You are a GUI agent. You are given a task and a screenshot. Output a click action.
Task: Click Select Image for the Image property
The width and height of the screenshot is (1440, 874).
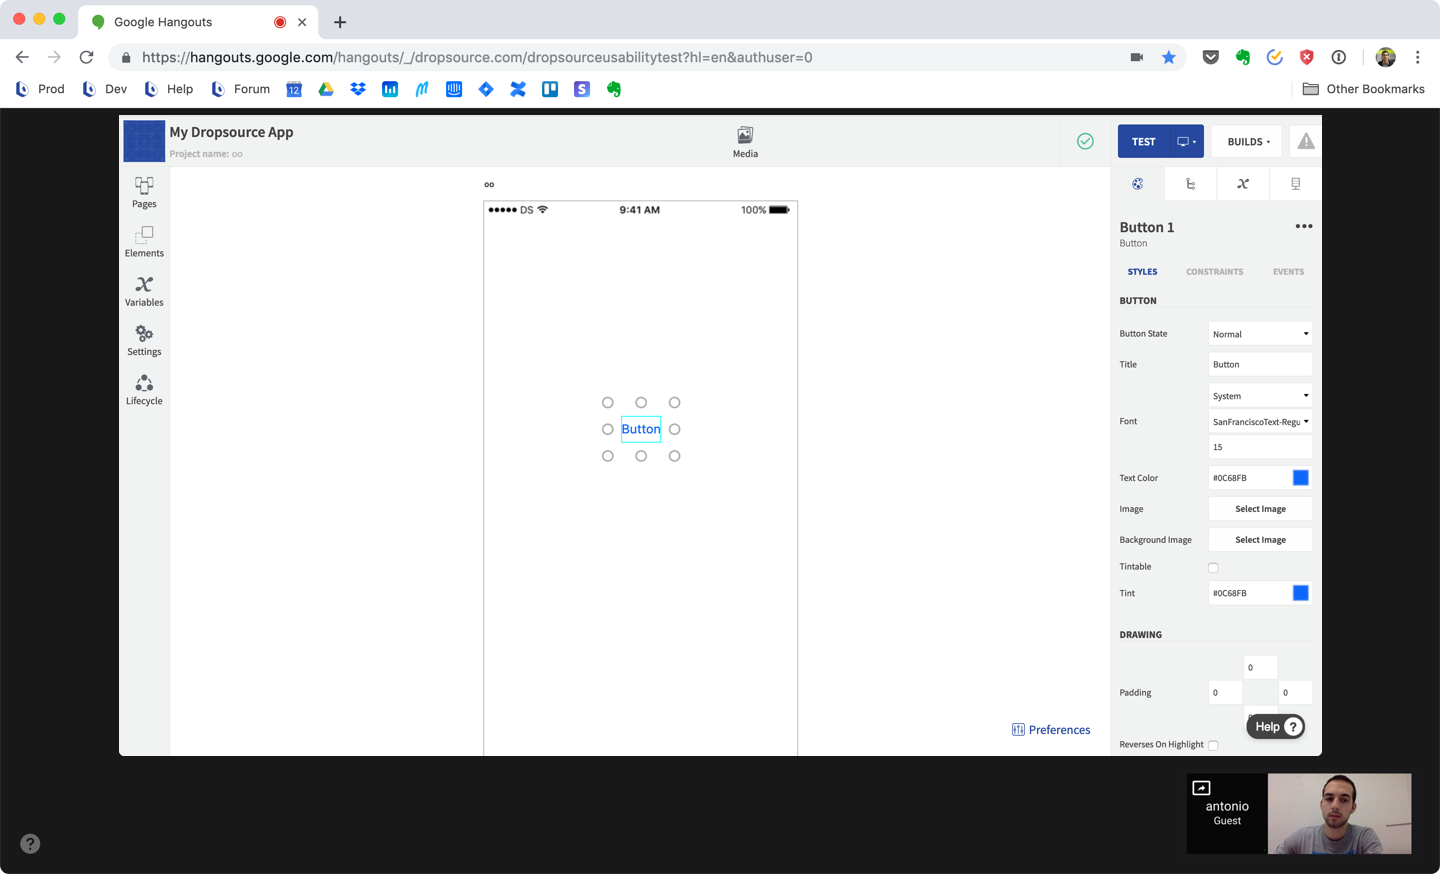tap(1260, 509)
